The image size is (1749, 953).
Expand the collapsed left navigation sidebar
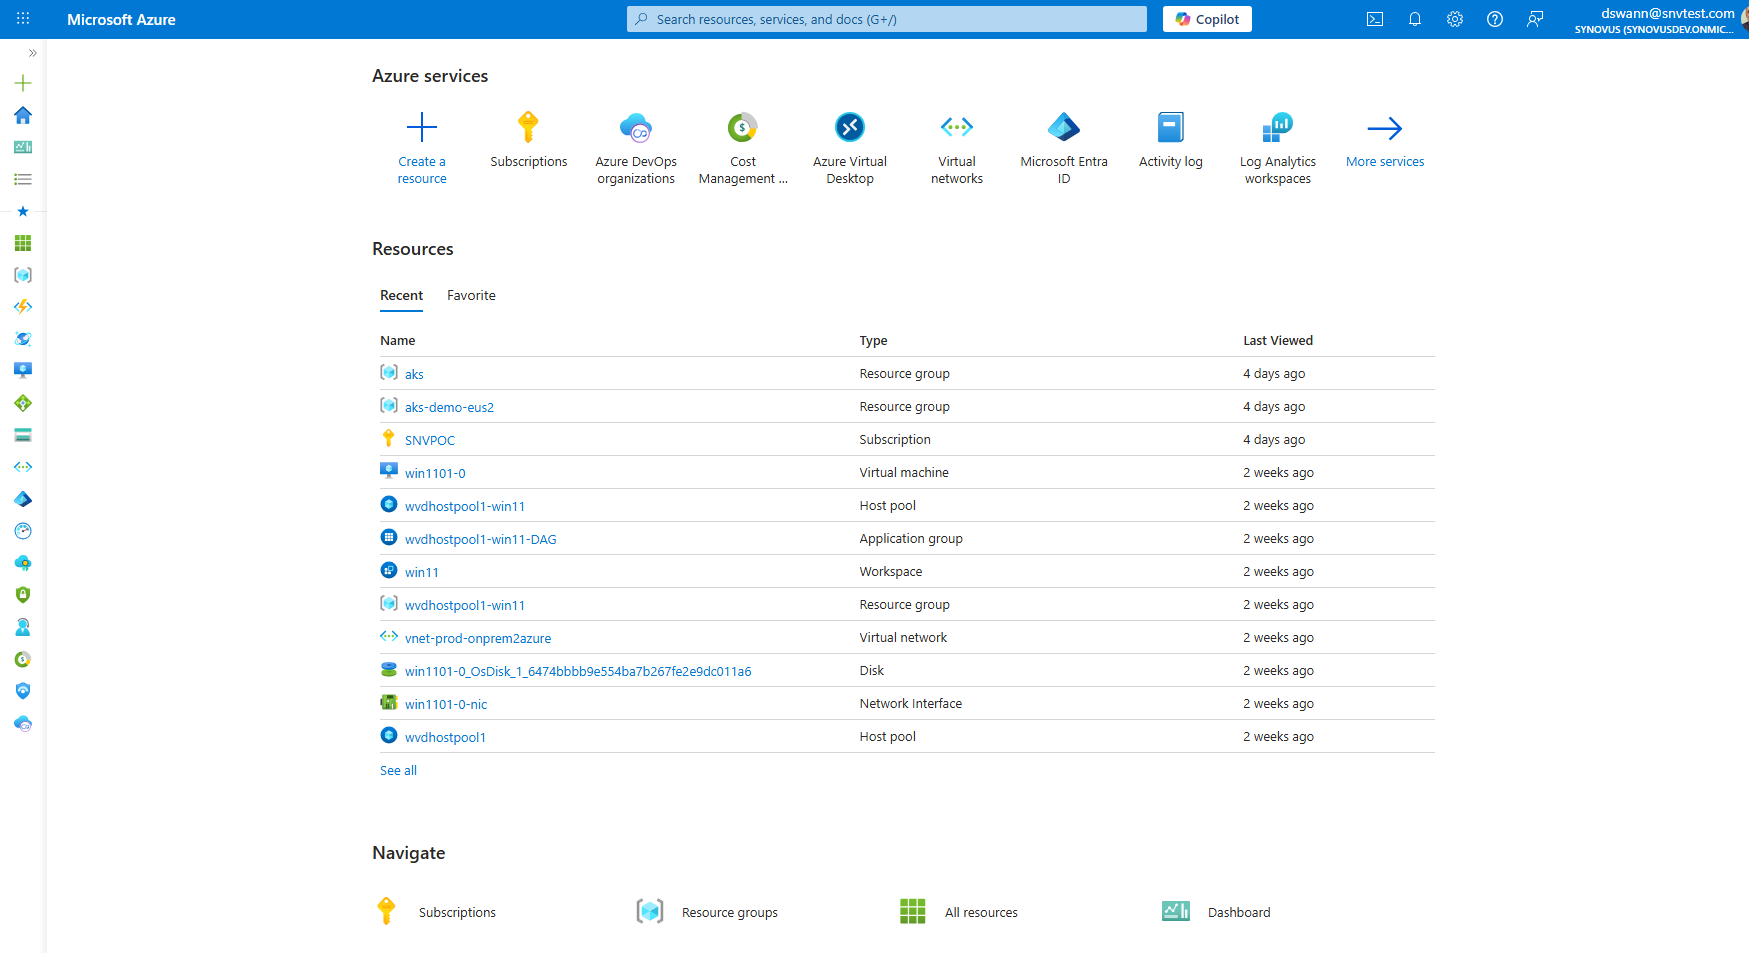pyautogui.click(x=33, y=53)
